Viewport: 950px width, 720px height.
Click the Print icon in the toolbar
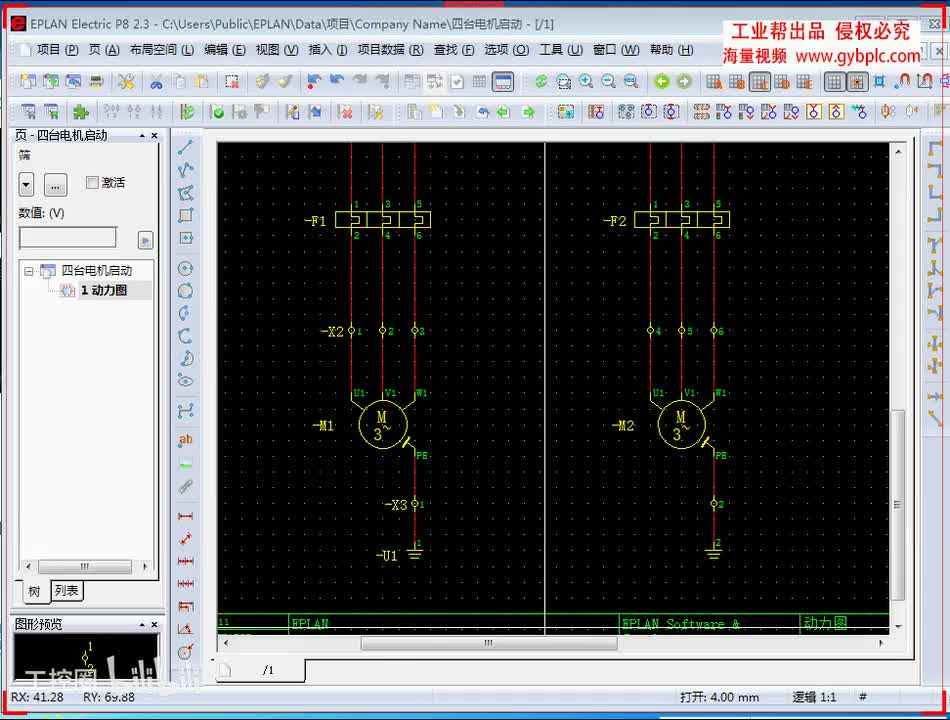[96, 82]
